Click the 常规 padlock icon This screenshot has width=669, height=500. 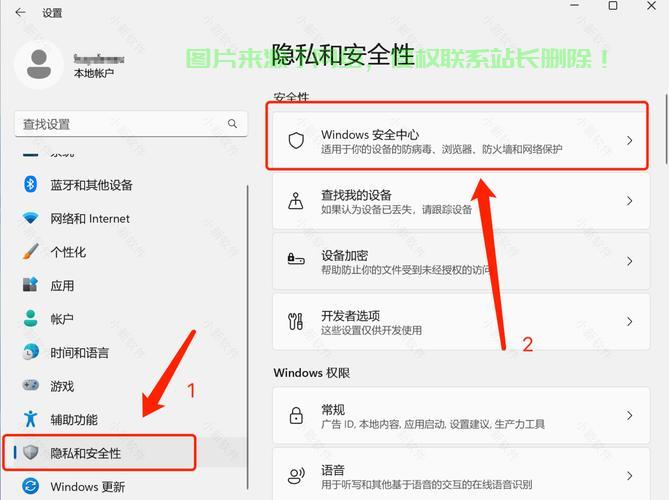click(x=296, y=415)
